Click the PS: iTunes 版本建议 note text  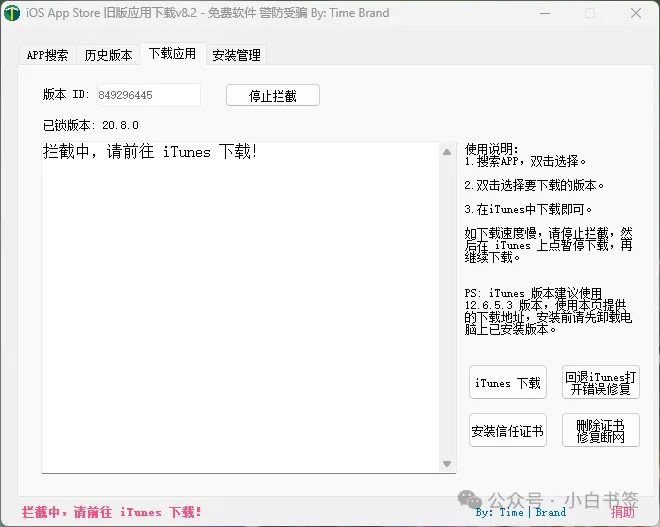coord(548,311)
